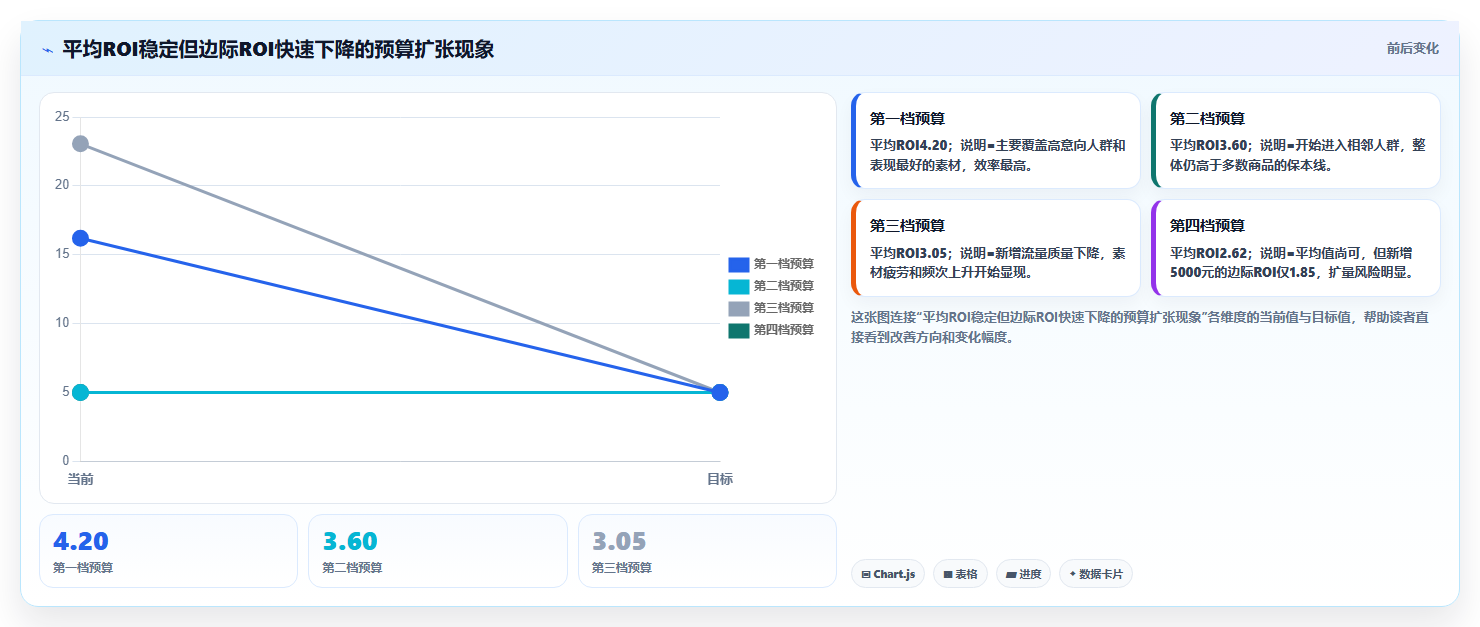Click the 15 y-axis tick label
Image resolution: width=1480 pixels, height=627 pixels.
pos(62,254)
